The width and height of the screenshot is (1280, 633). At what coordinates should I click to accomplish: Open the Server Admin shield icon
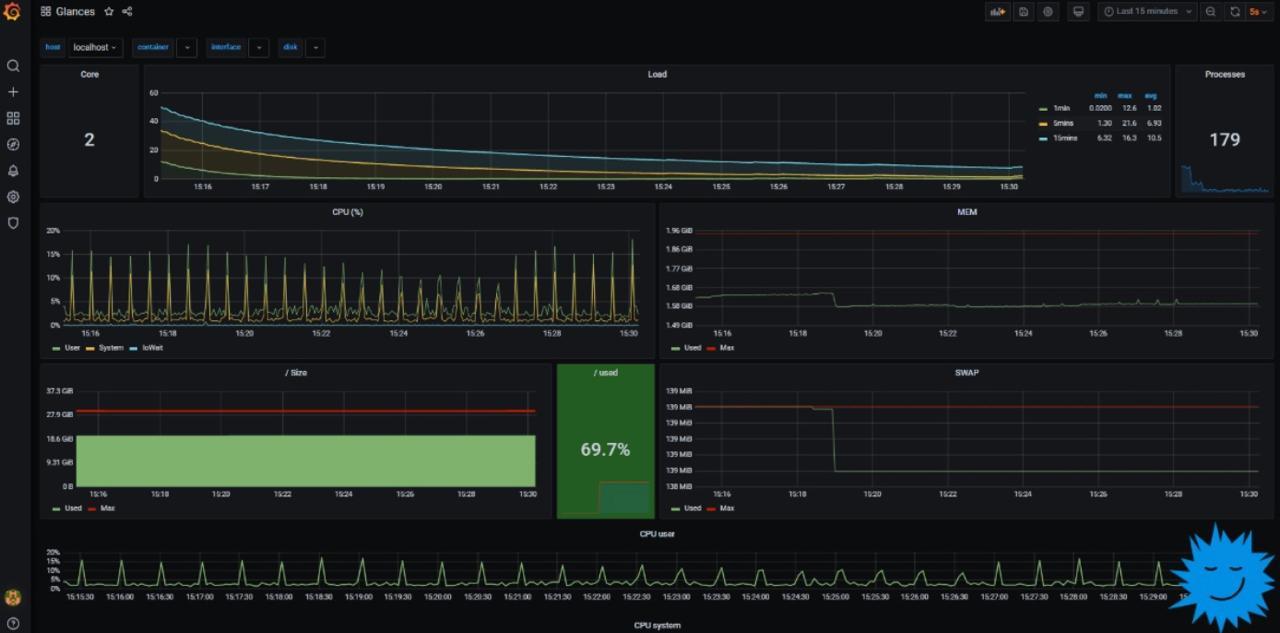click(13, 223)
